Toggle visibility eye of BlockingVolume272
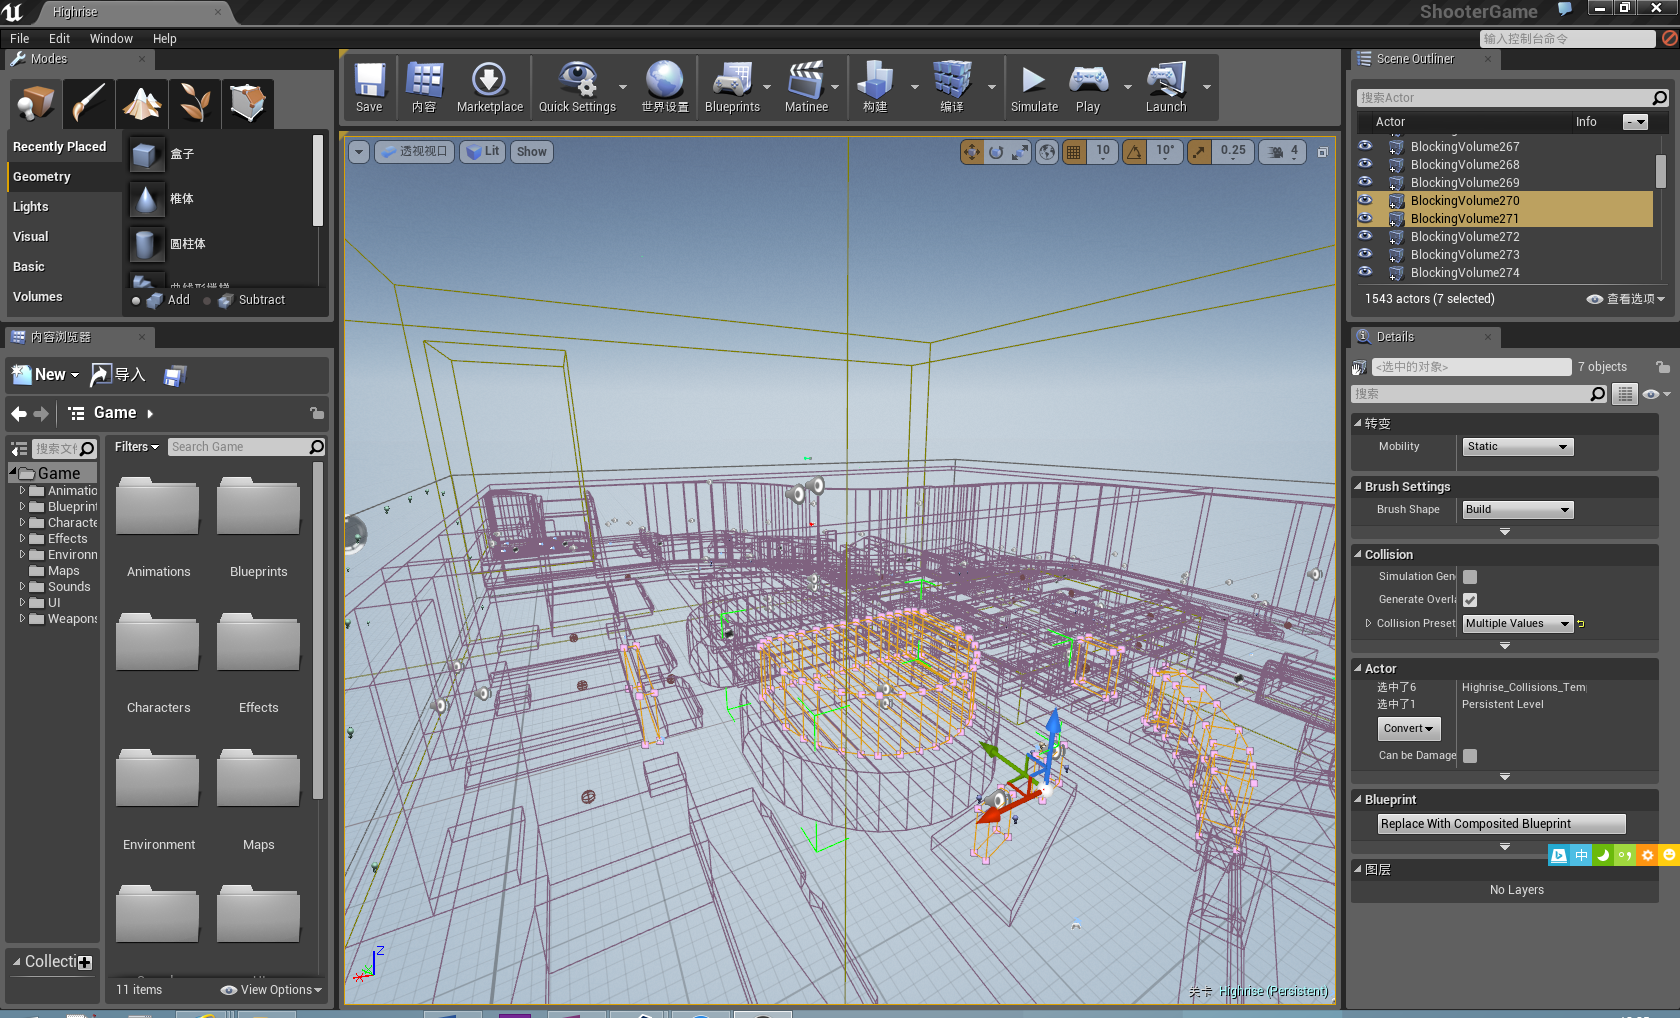The width and height of the screenshot is (1680, 1018). [x=1365, y=236]
